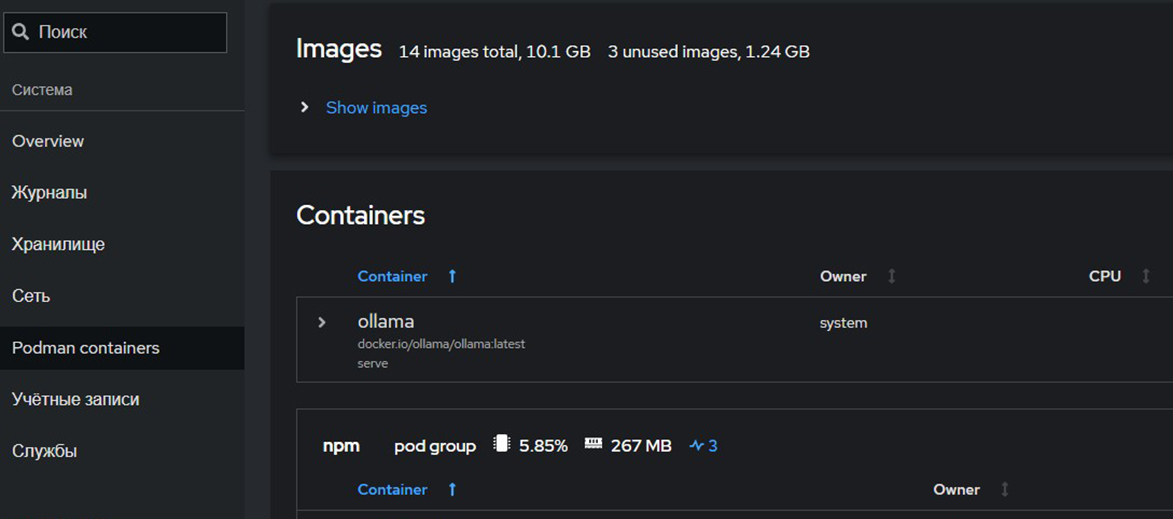Select Сеть in the sidebar
Viewport: 1173px width, 519px height.
(31, 296)
